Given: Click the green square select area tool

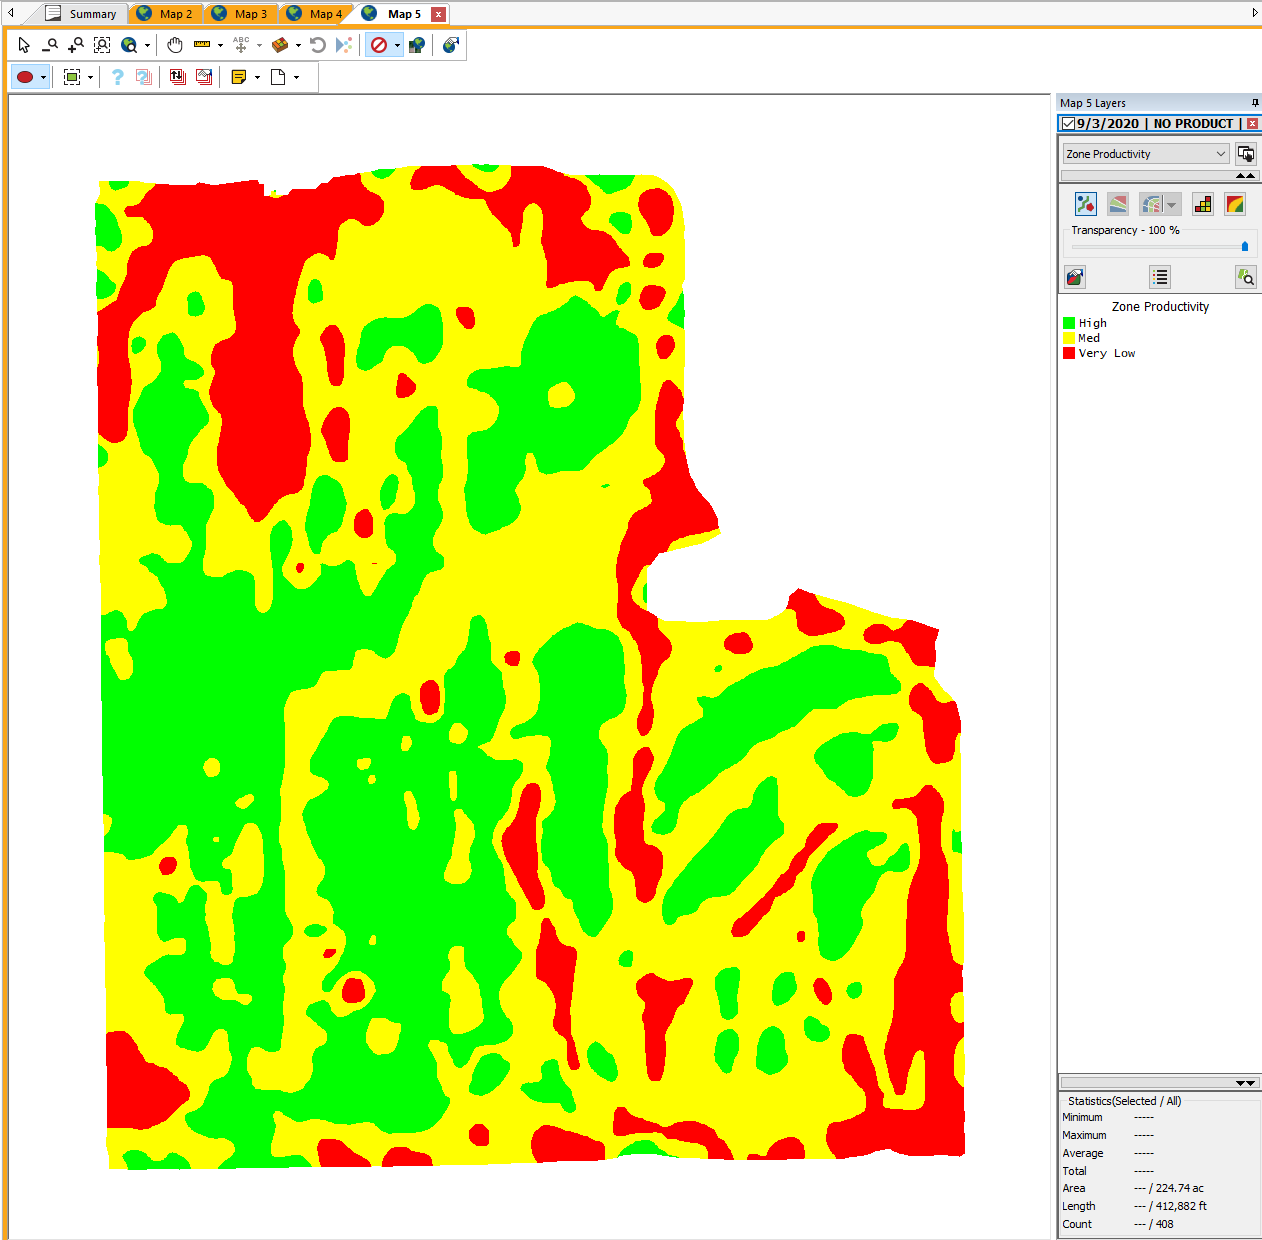Looking at the screenshot, I should (x=72, y=77).
